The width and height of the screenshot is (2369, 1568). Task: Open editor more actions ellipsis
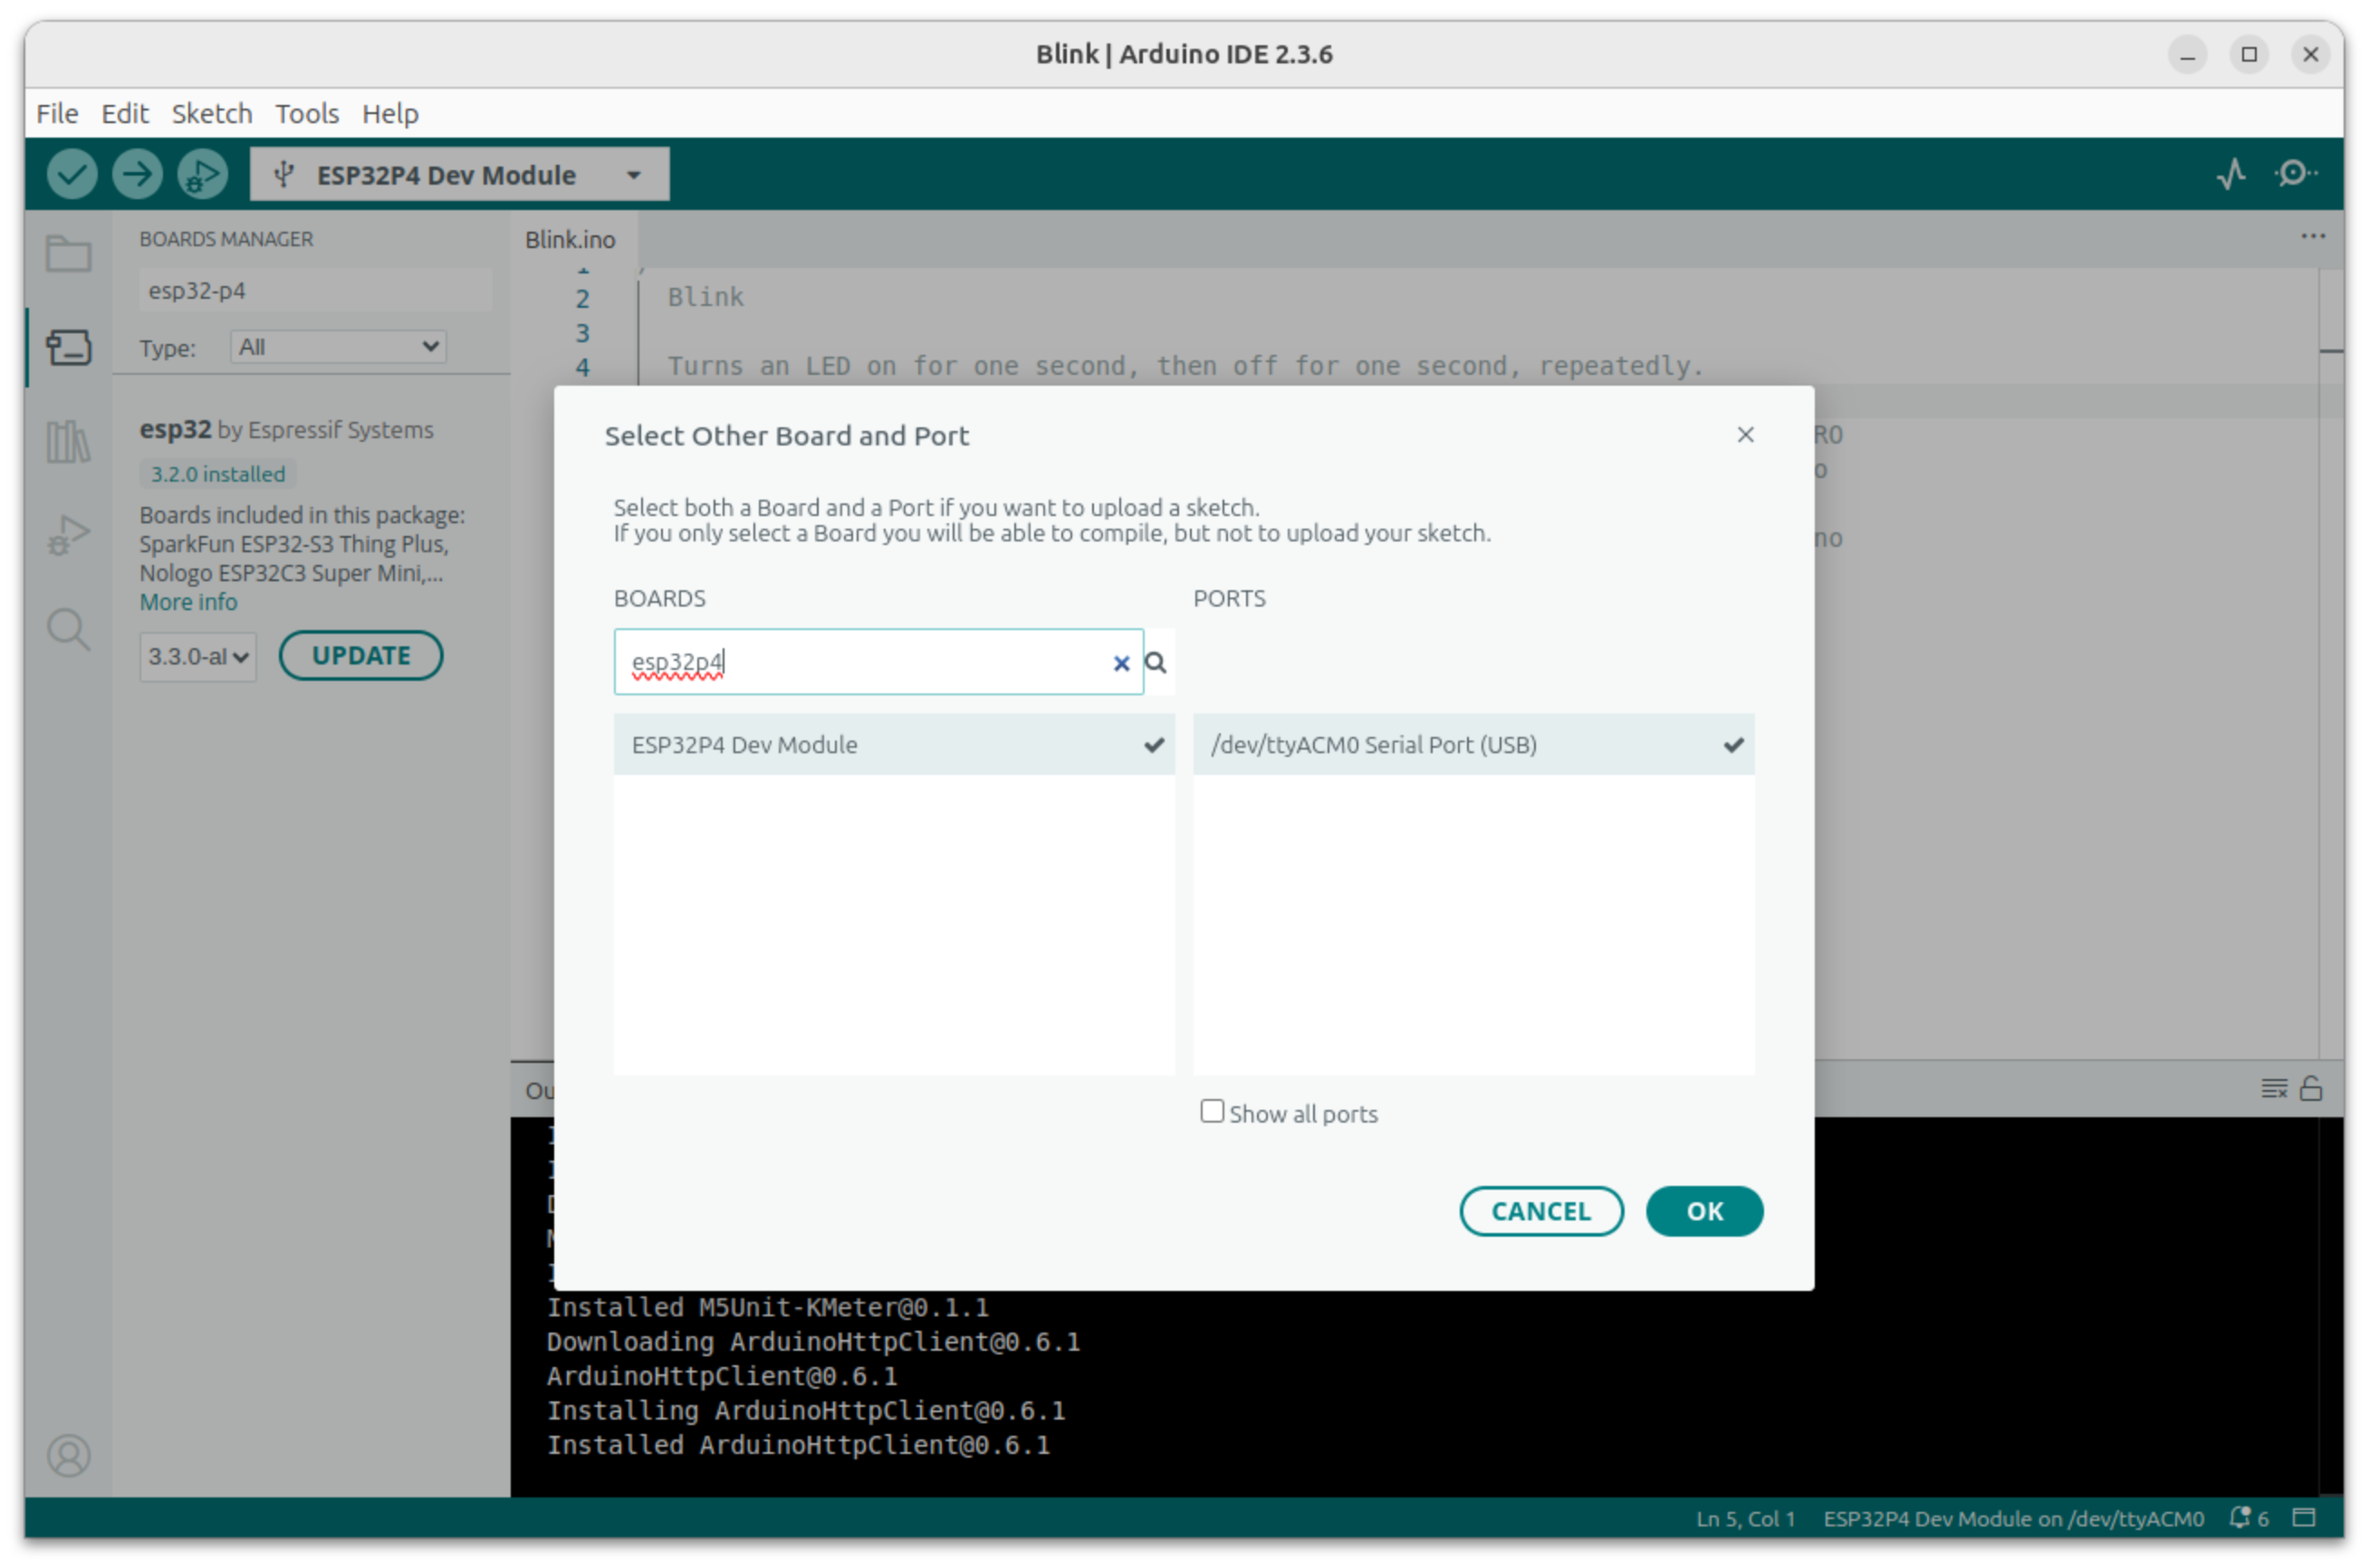tap(2312, 236)
